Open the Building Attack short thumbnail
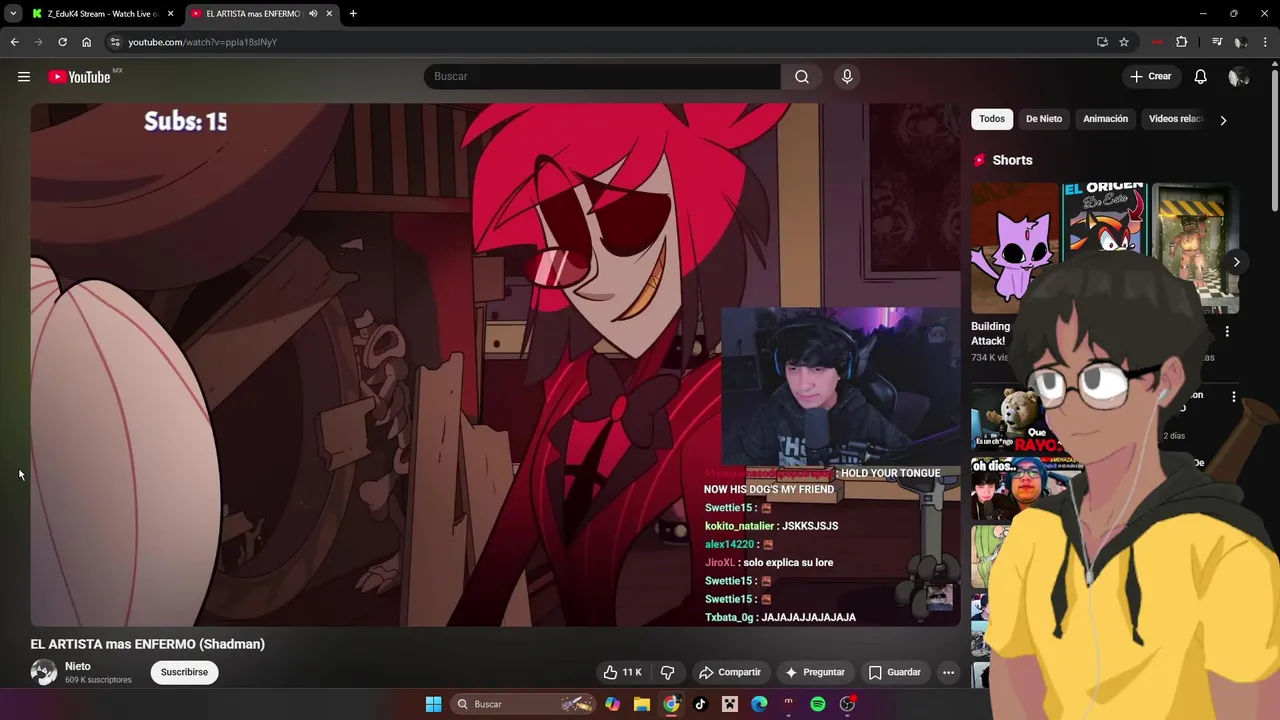The width and height of the screenshot is (1280, 720). [x=1014, y=248]
